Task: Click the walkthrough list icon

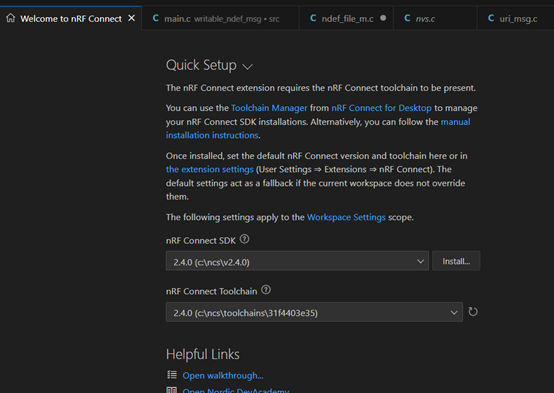Action: click(x=172, y=375)
